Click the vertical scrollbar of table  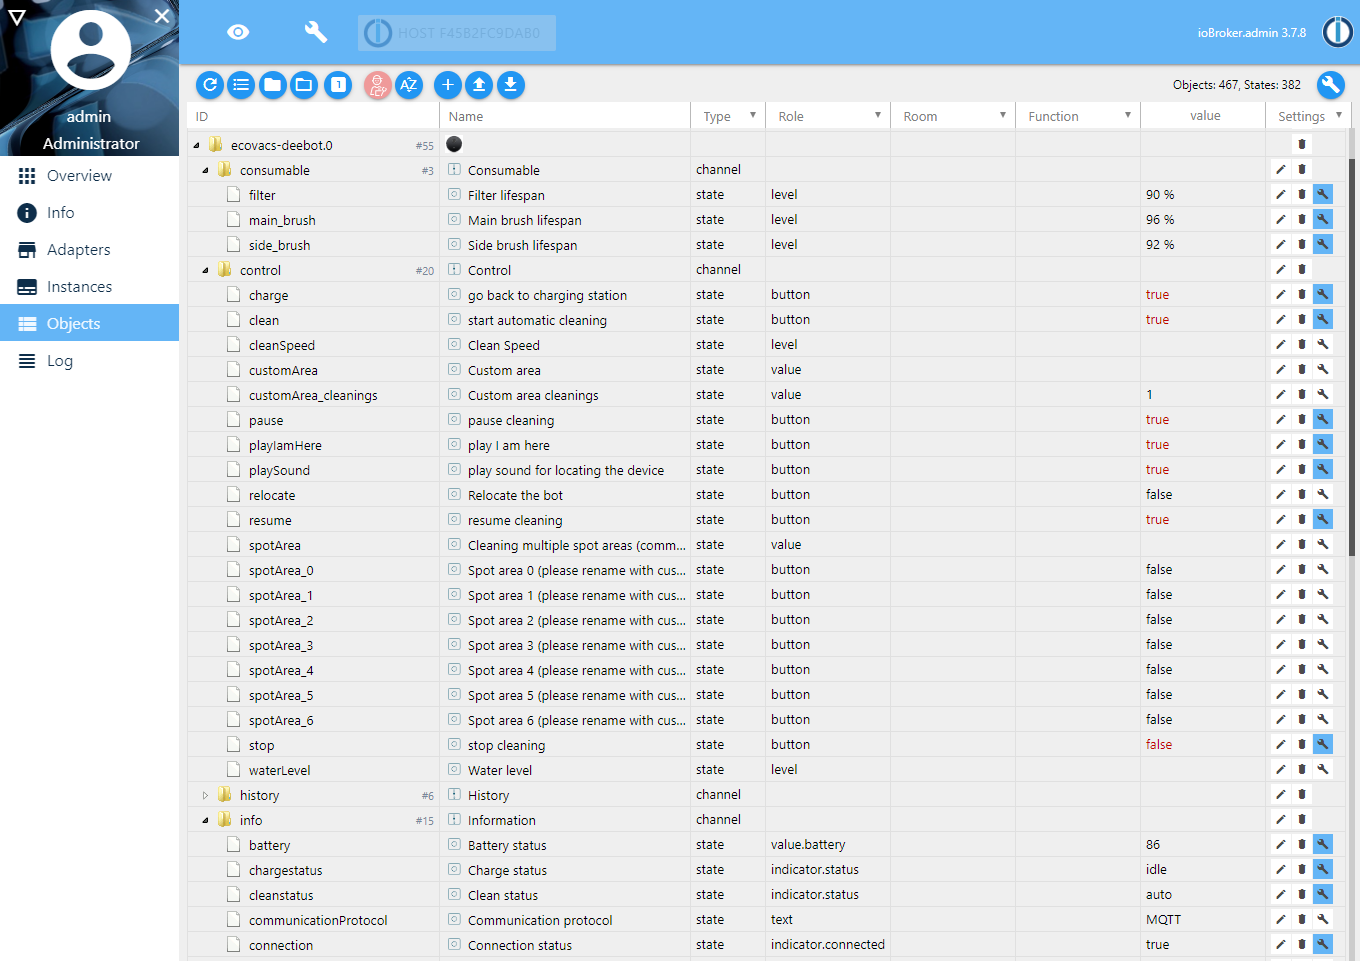coord(1352,357)
